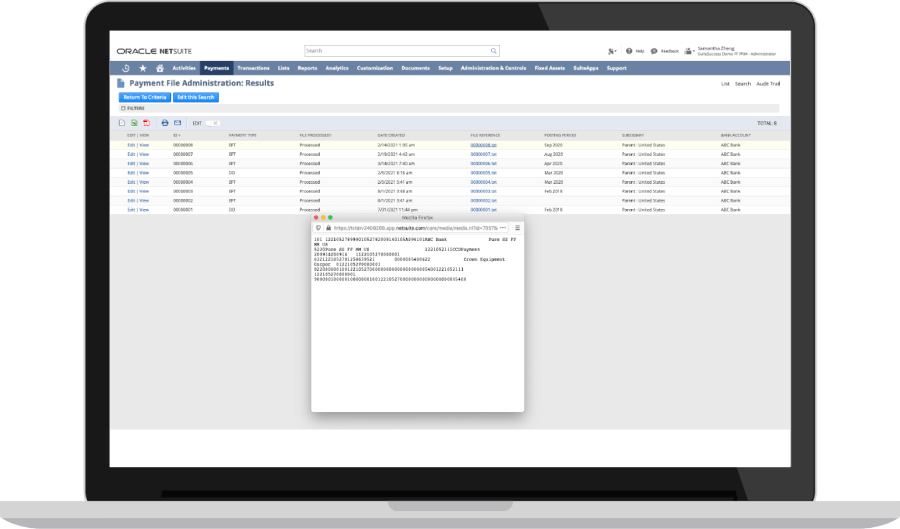This screenshot has height=529, width=900.
Task: Open the Feedback speech bubble icon
Action: point(654,51)
